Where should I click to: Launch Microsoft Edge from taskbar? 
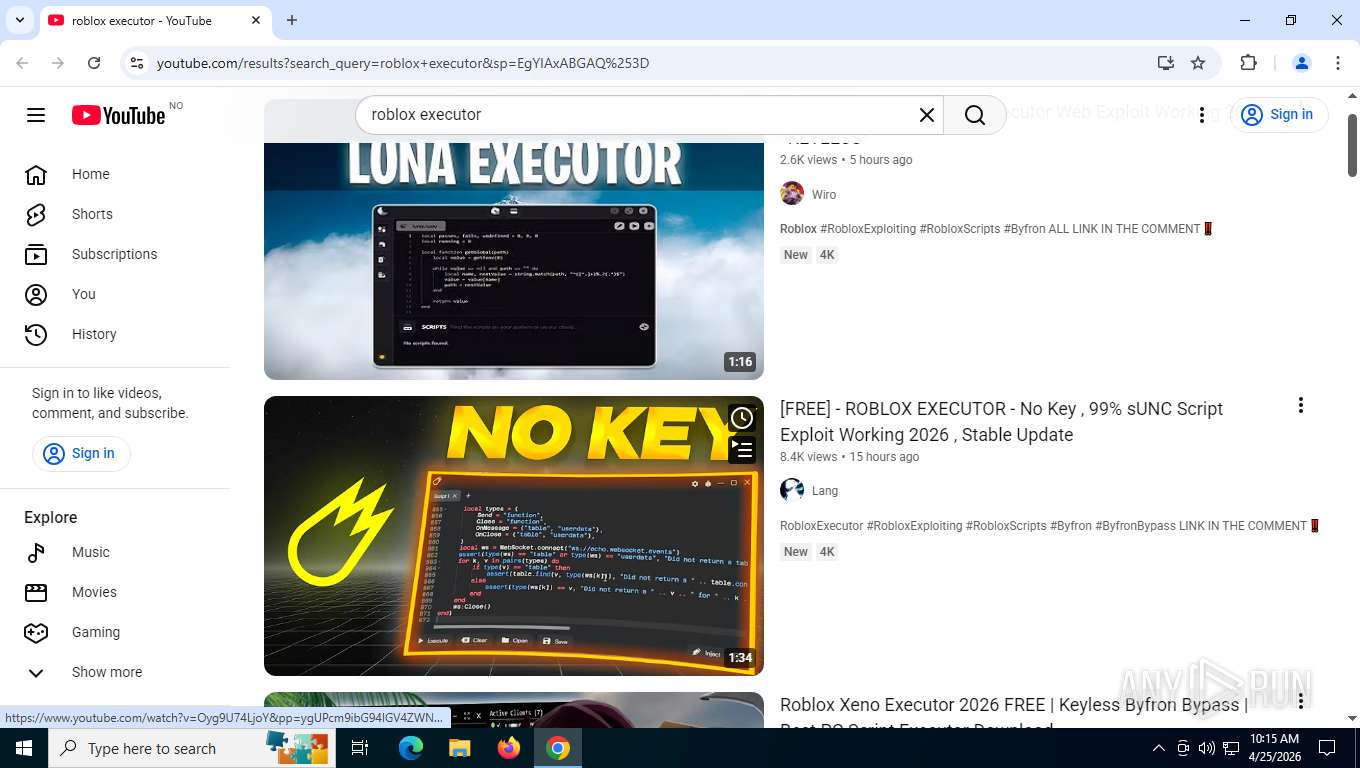411,748
